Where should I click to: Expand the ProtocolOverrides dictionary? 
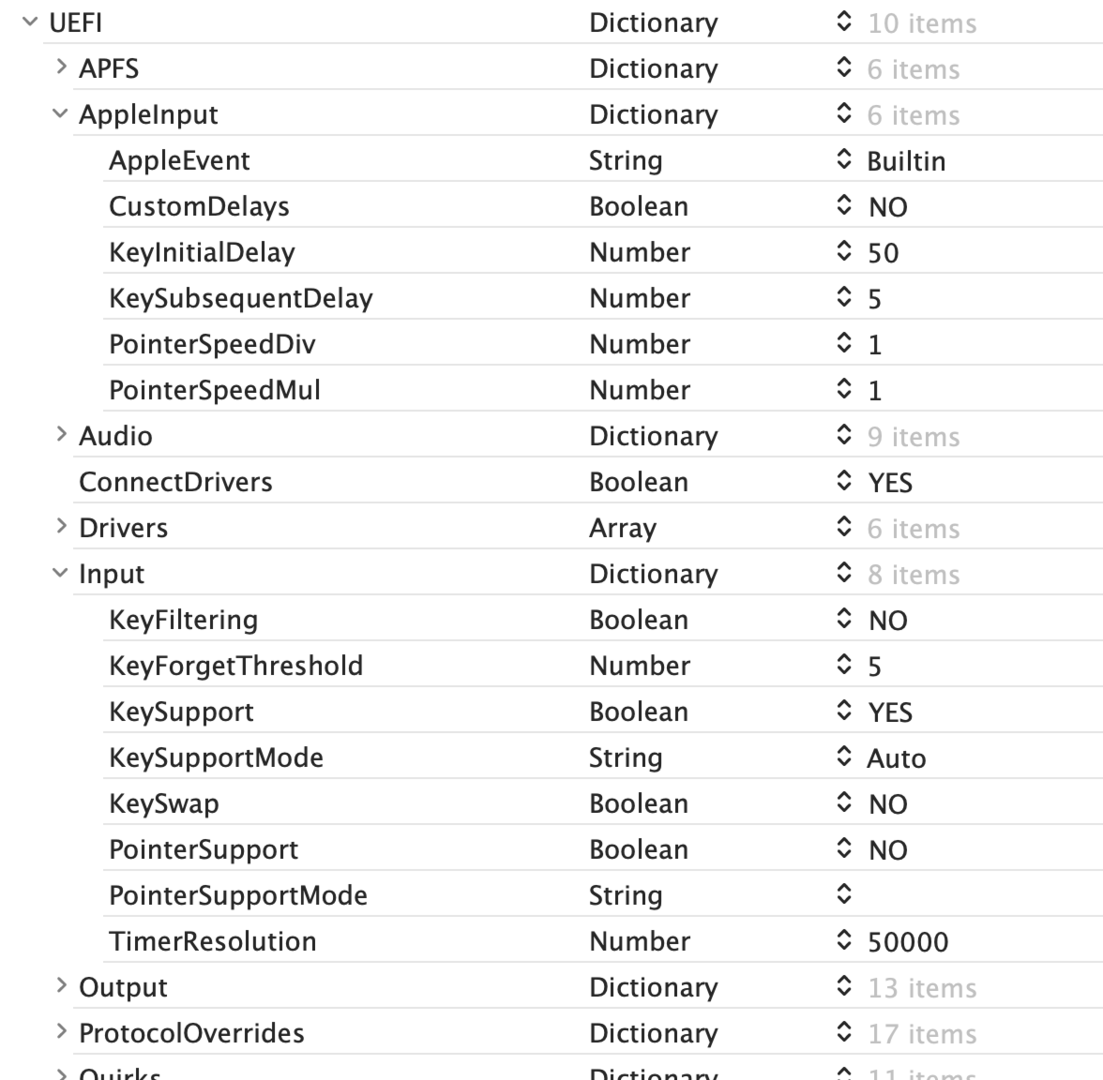coord(61,1034)
